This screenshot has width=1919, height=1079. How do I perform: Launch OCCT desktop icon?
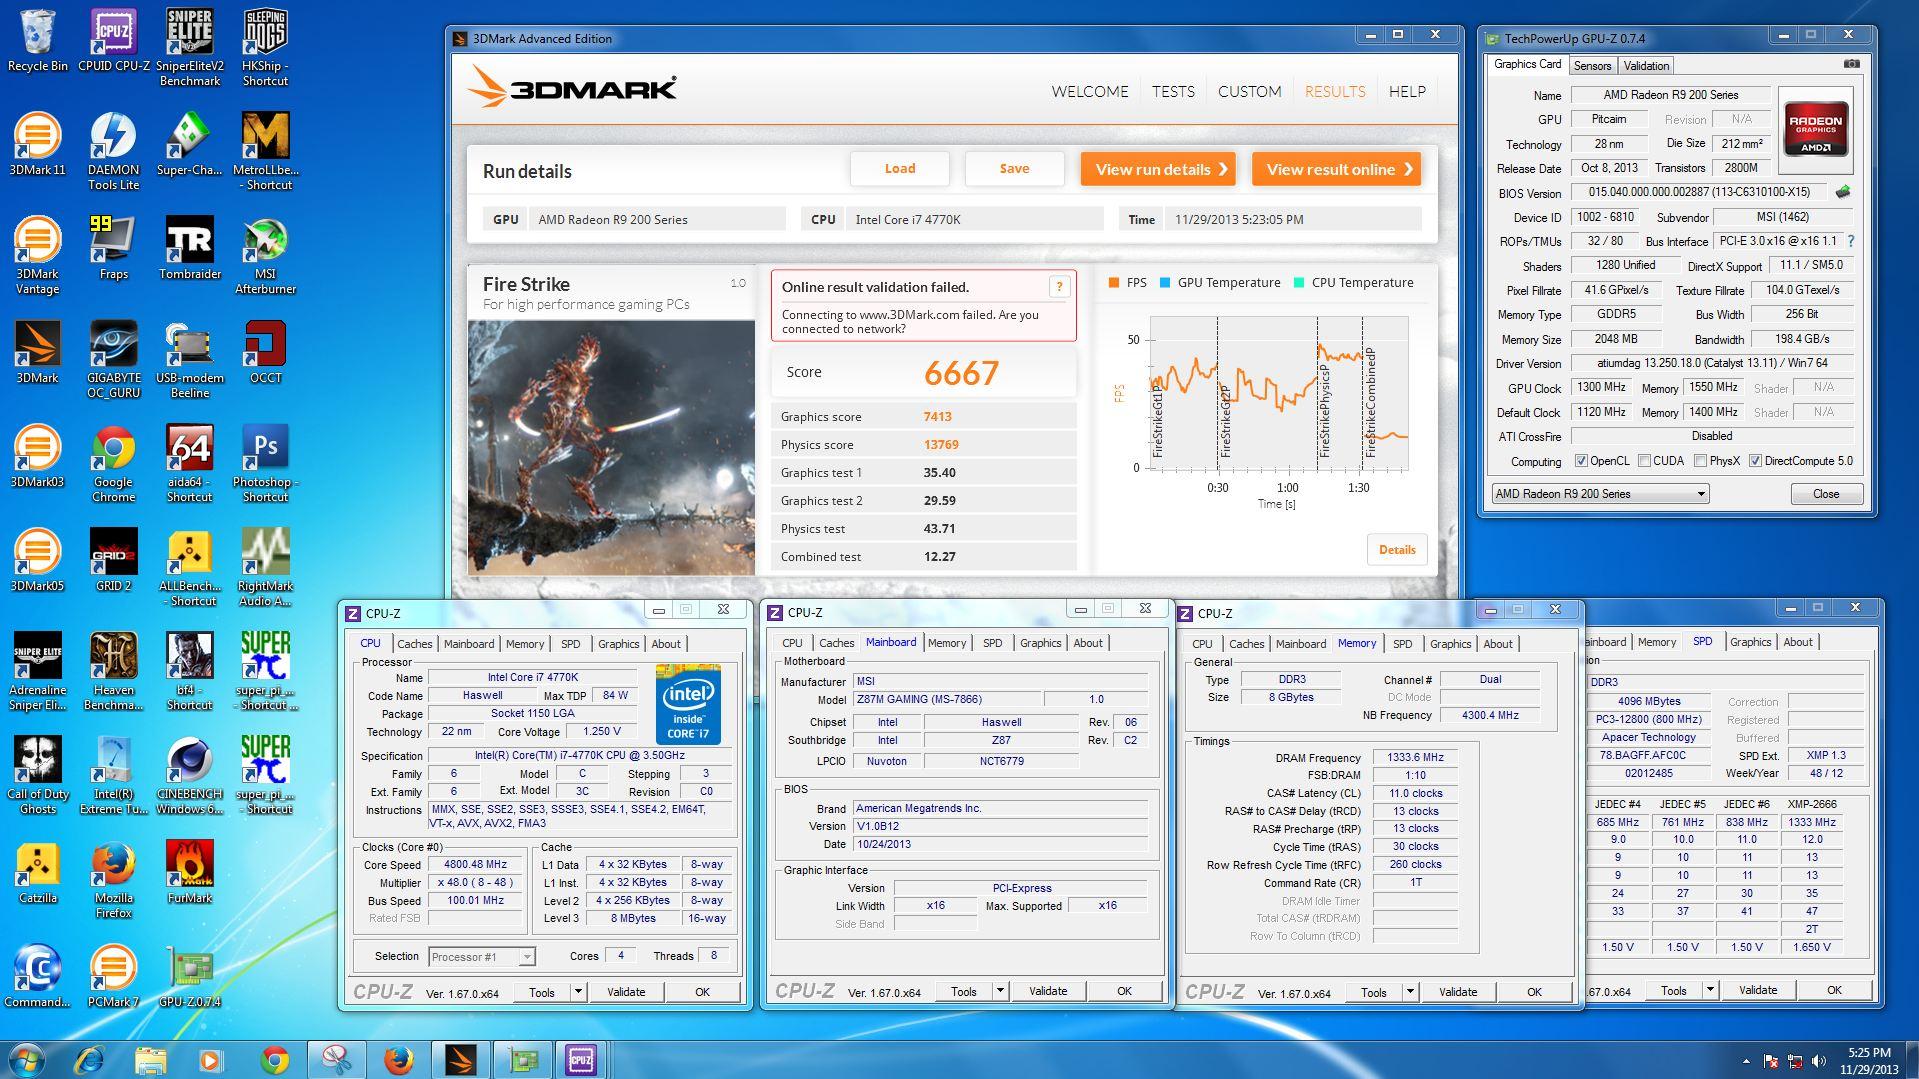tap(265, 352)
